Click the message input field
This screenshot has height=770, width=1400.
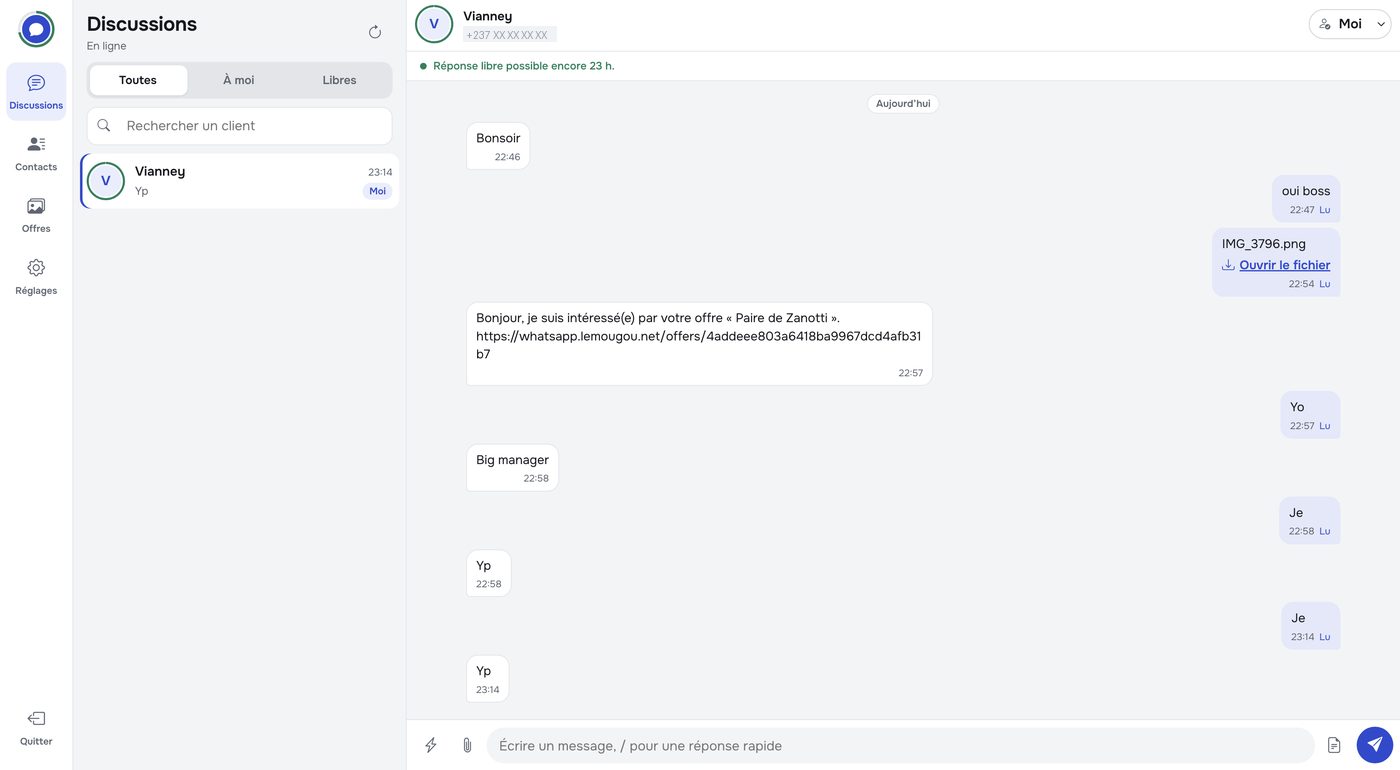[900, 745]
